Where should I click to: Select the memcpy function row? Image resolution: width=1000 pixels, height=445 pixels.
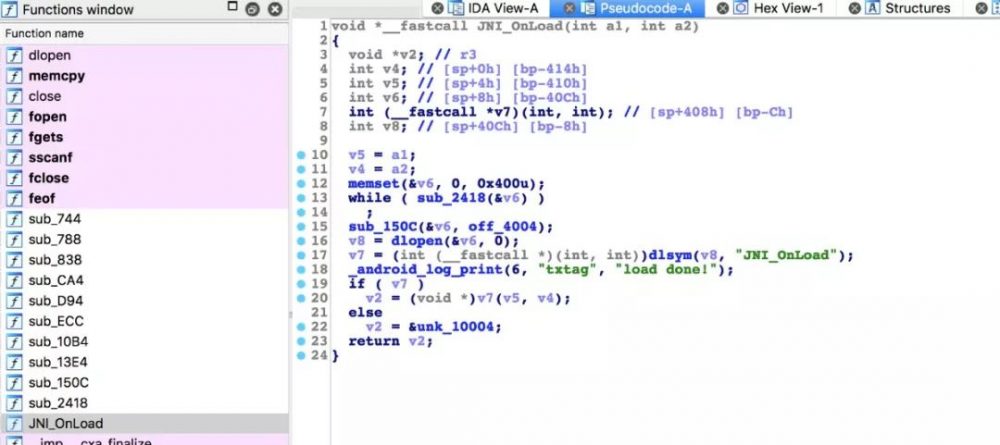click(x=144, y=76)
